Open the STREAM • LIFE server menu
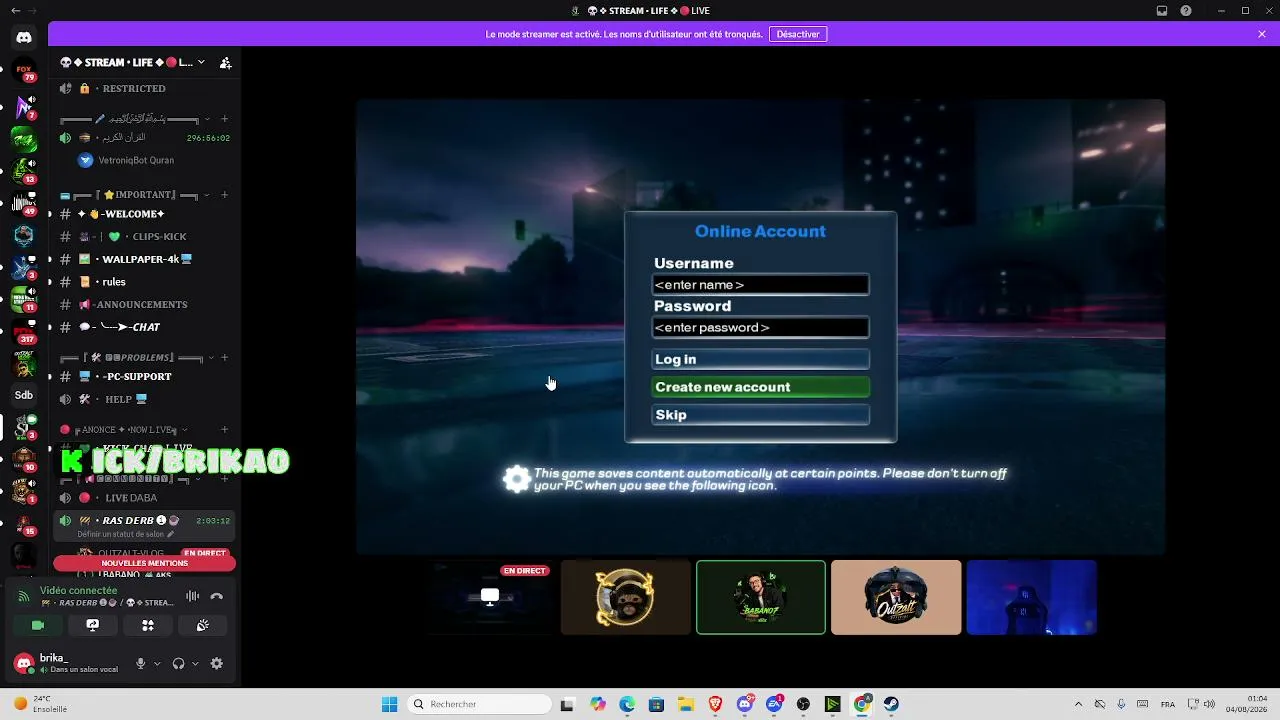1280x720 pixels. (x=133, y=62)
